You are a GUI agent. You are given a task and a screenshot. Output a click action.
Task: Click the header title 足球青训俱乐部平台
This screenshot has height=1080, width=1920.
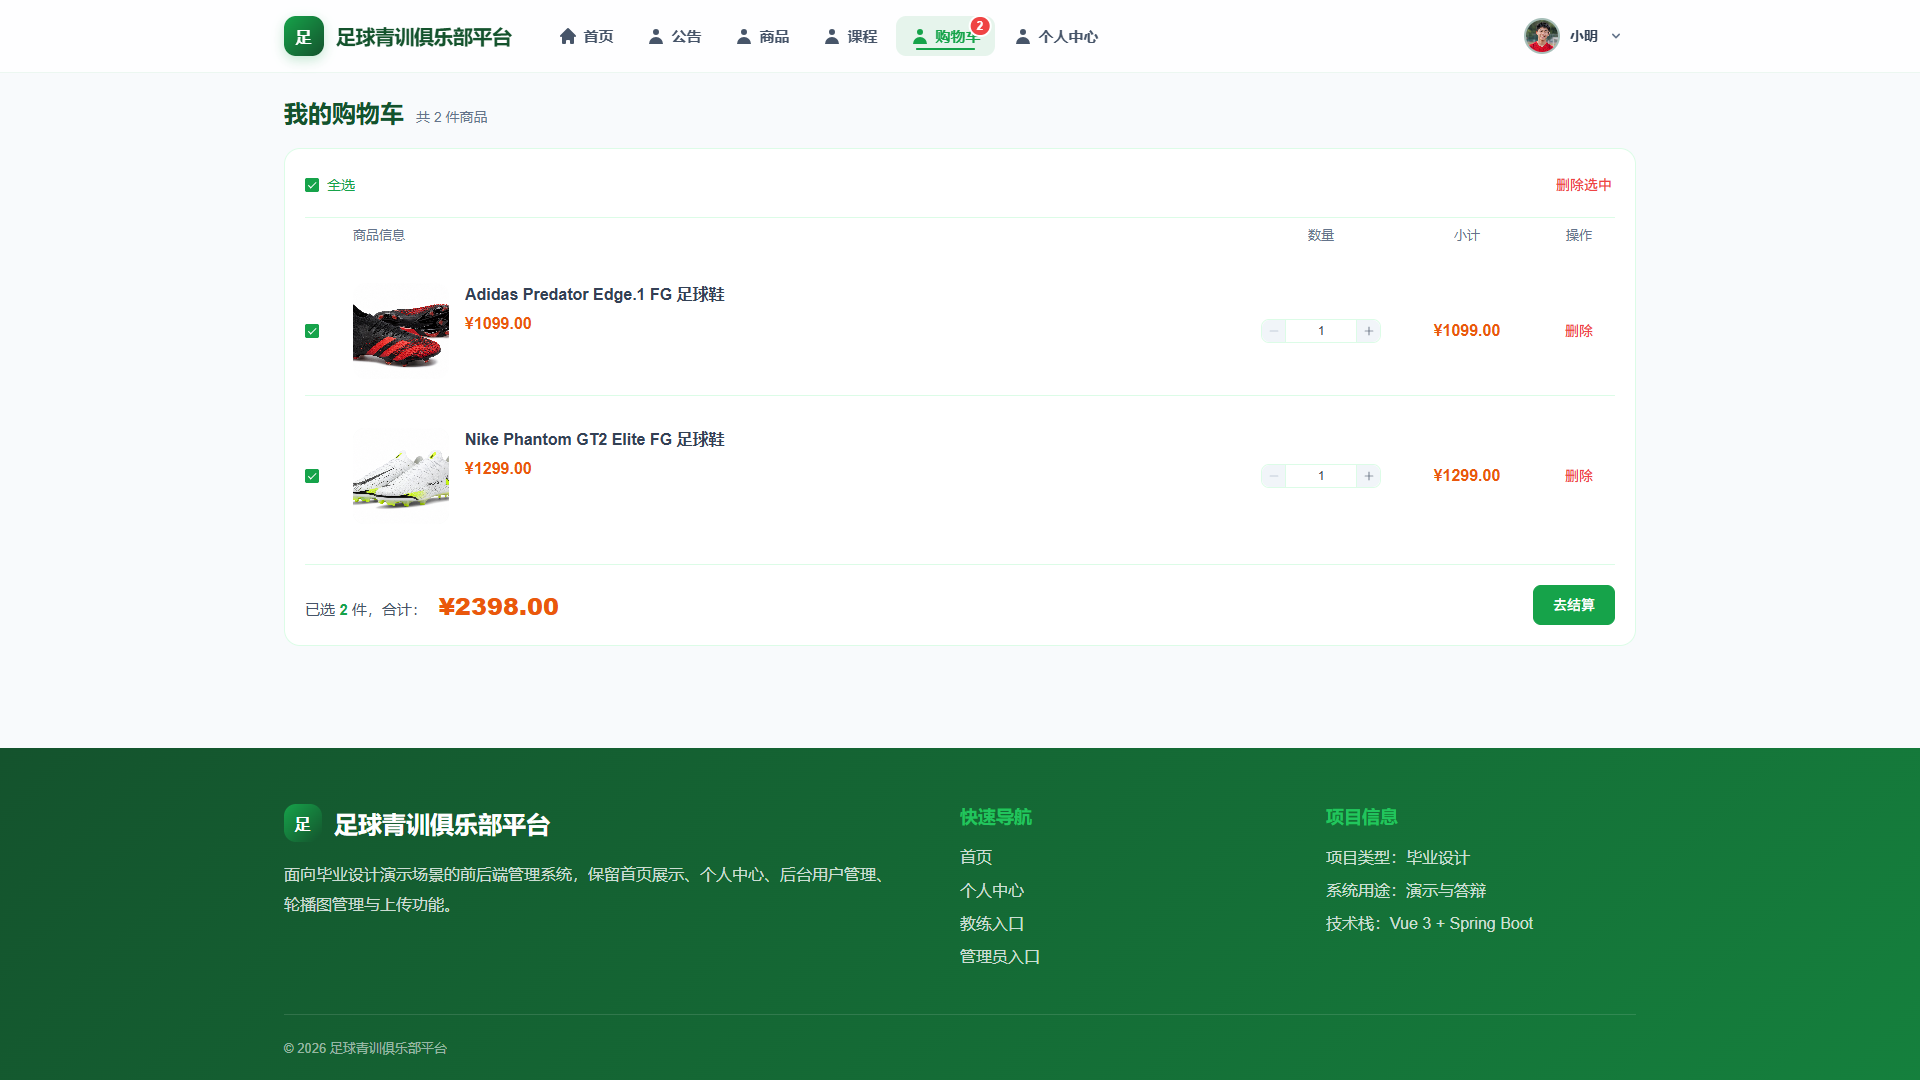tap(424, 37)
